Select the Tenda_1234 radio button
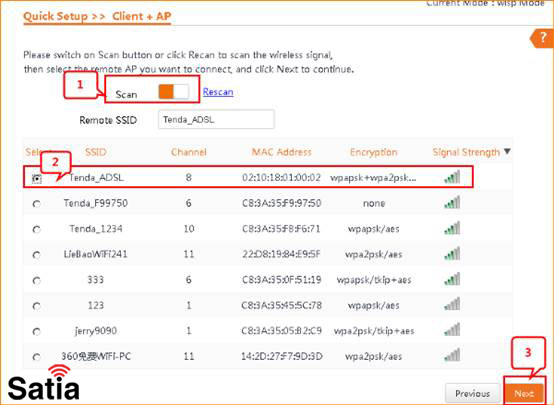The height and width of the screenshot is (405, 554). pyautogui.click(x=36, y=230)
